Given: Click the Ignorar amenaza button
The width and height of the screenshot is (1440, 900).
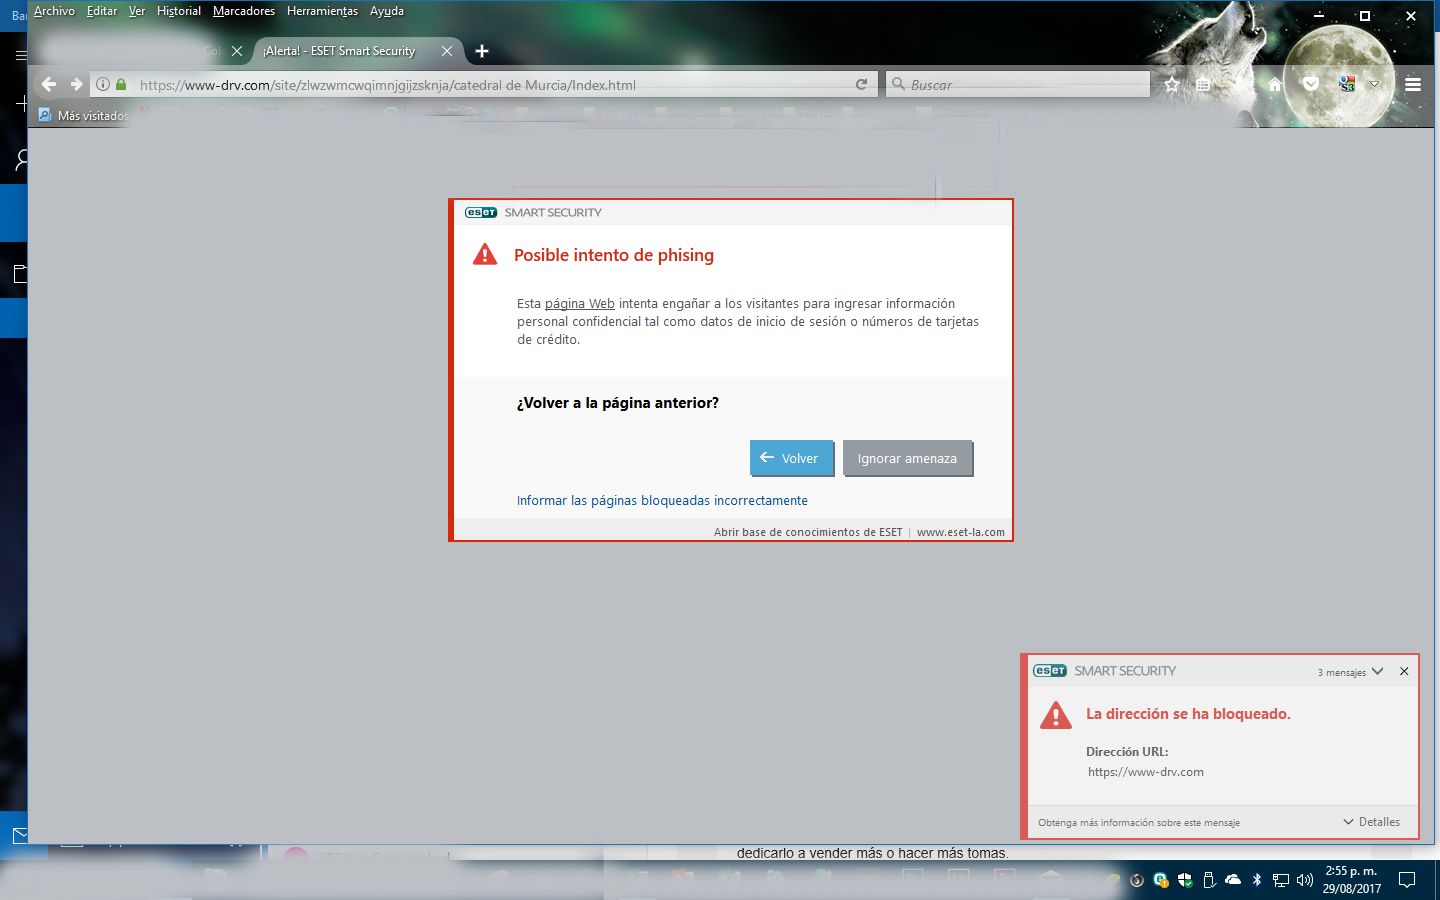Looking at the screenshot, I should click(907, 458).
